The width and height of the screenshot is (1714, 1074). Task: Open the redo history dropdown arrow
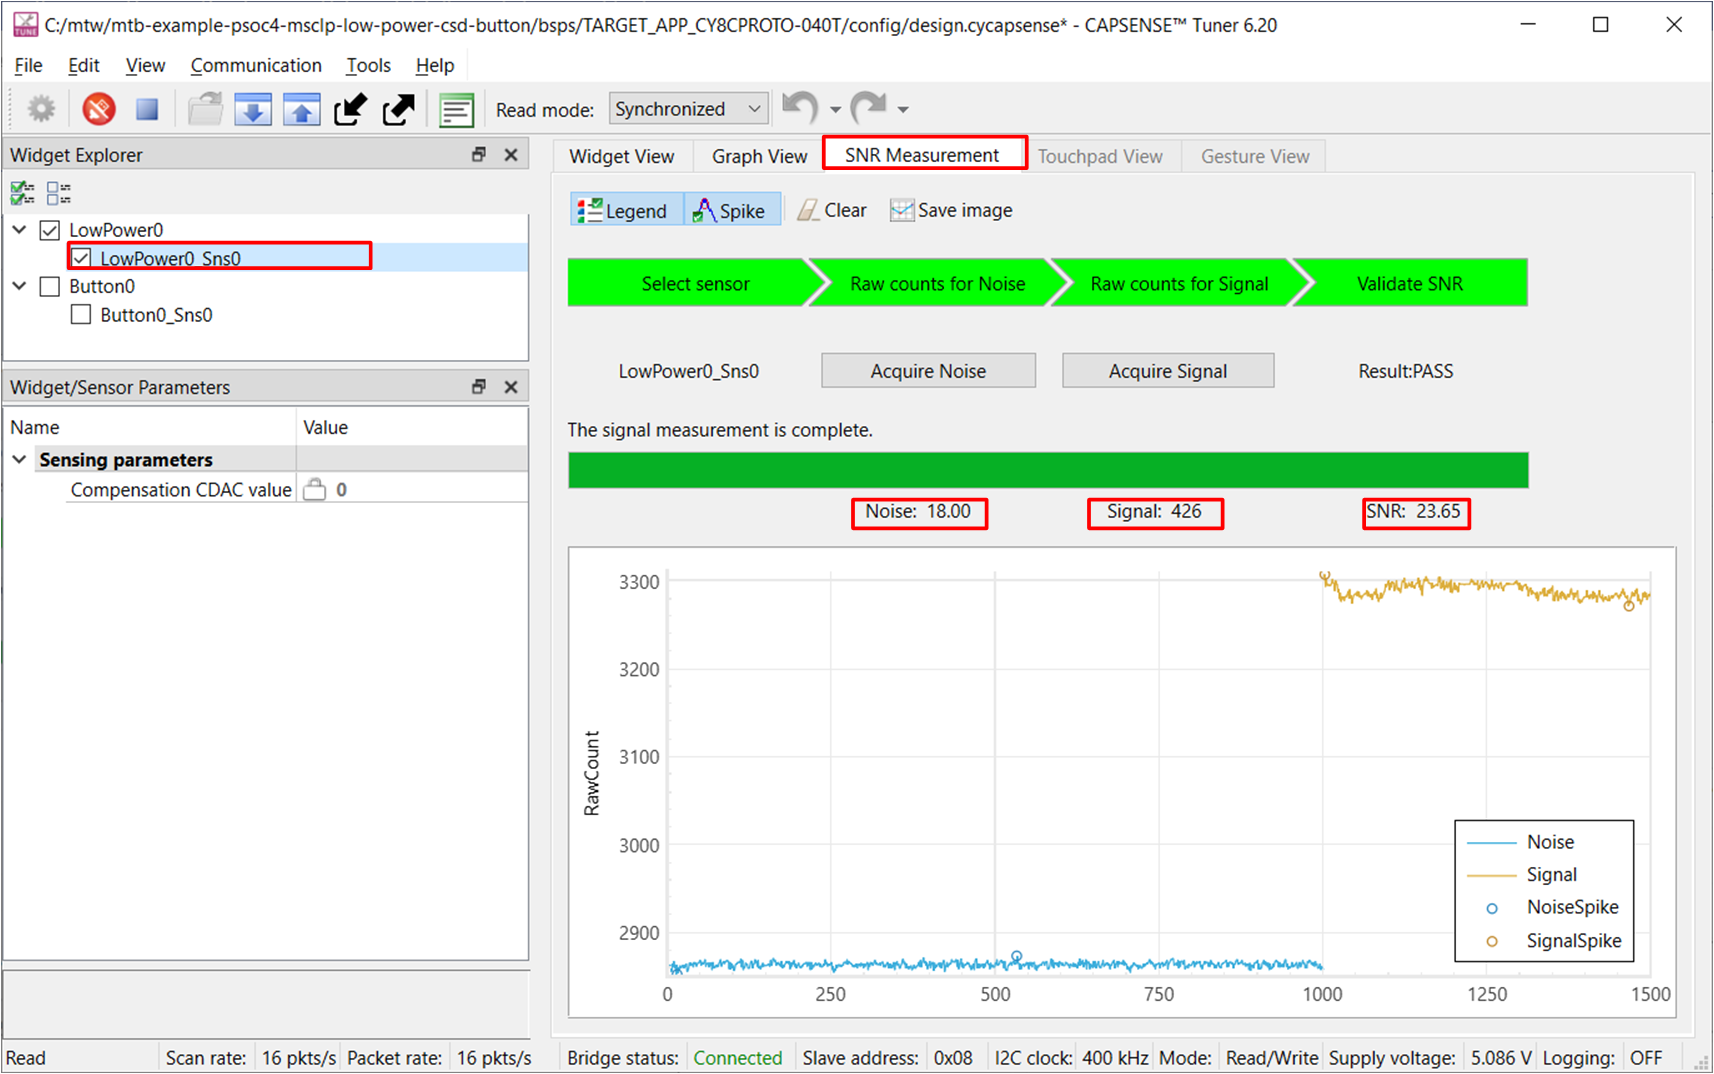coord(903,110)
